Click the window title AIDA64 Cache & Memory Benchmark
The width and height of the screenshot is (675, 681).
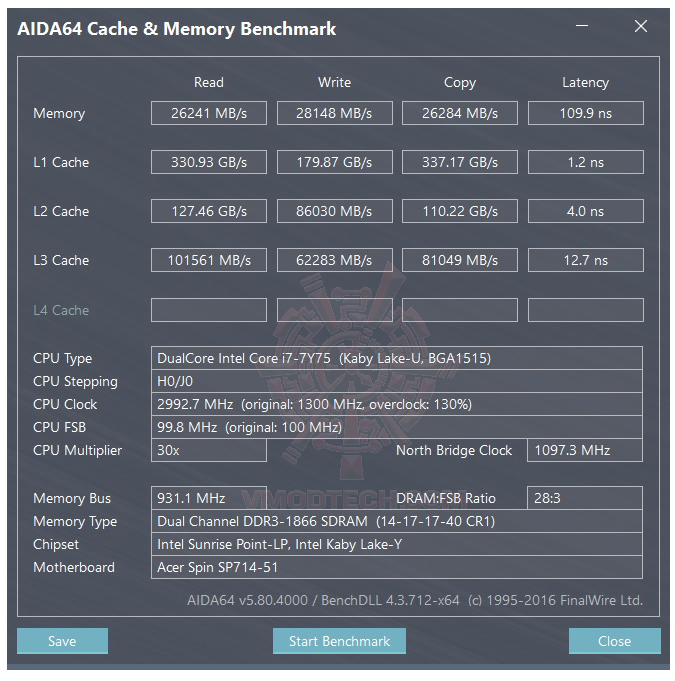[x=177, y=29]
